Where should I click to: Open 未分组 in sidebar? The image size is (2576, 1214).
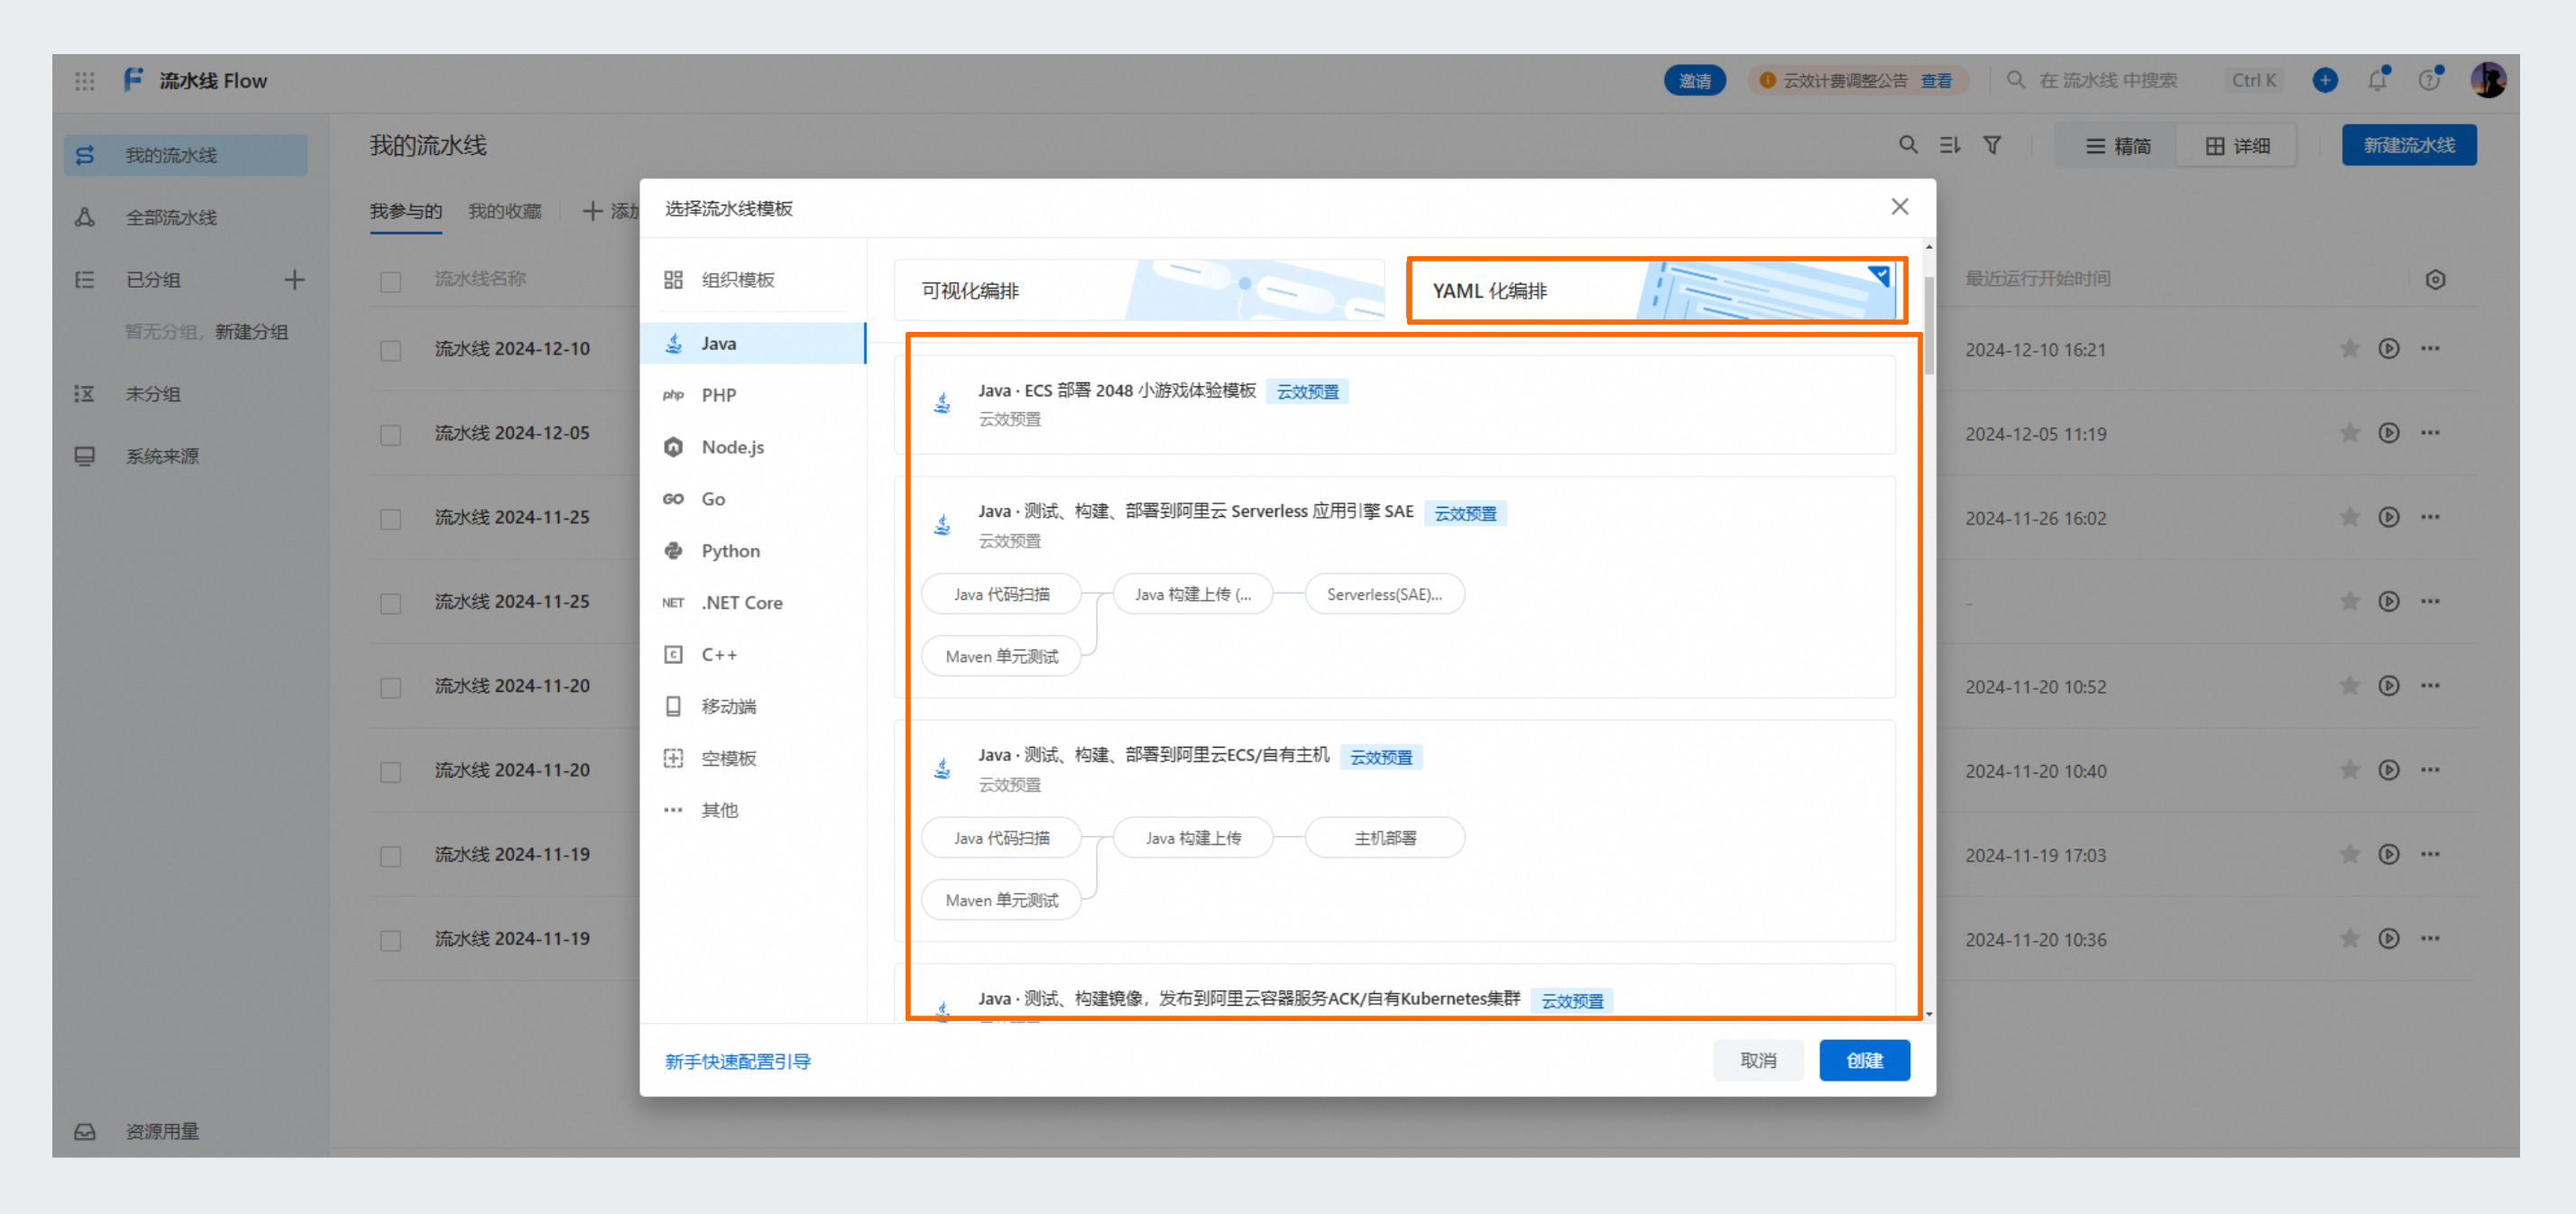point(186,393)
